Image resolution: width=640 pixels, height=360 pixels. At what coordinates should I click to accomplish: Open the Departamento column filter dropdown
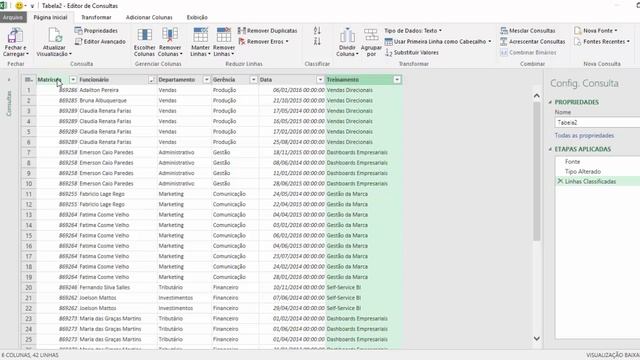coord(206,80)
